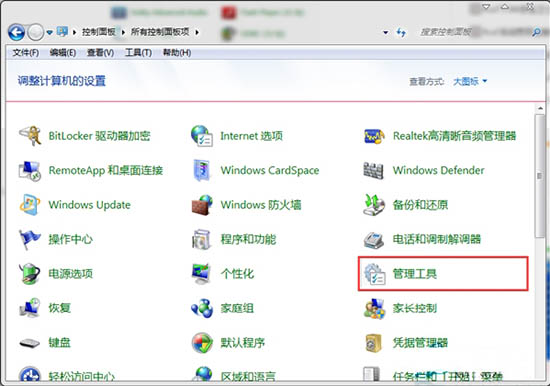The width and height of the screenshot is (550, 386).
Task: Open the Internet 选项 globe icon
Action: [202, 136]
